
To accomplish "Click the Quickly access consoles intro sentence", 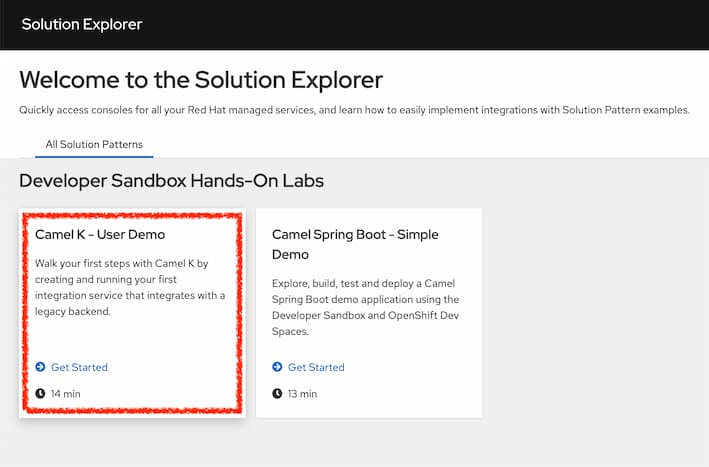I will 354,110.
